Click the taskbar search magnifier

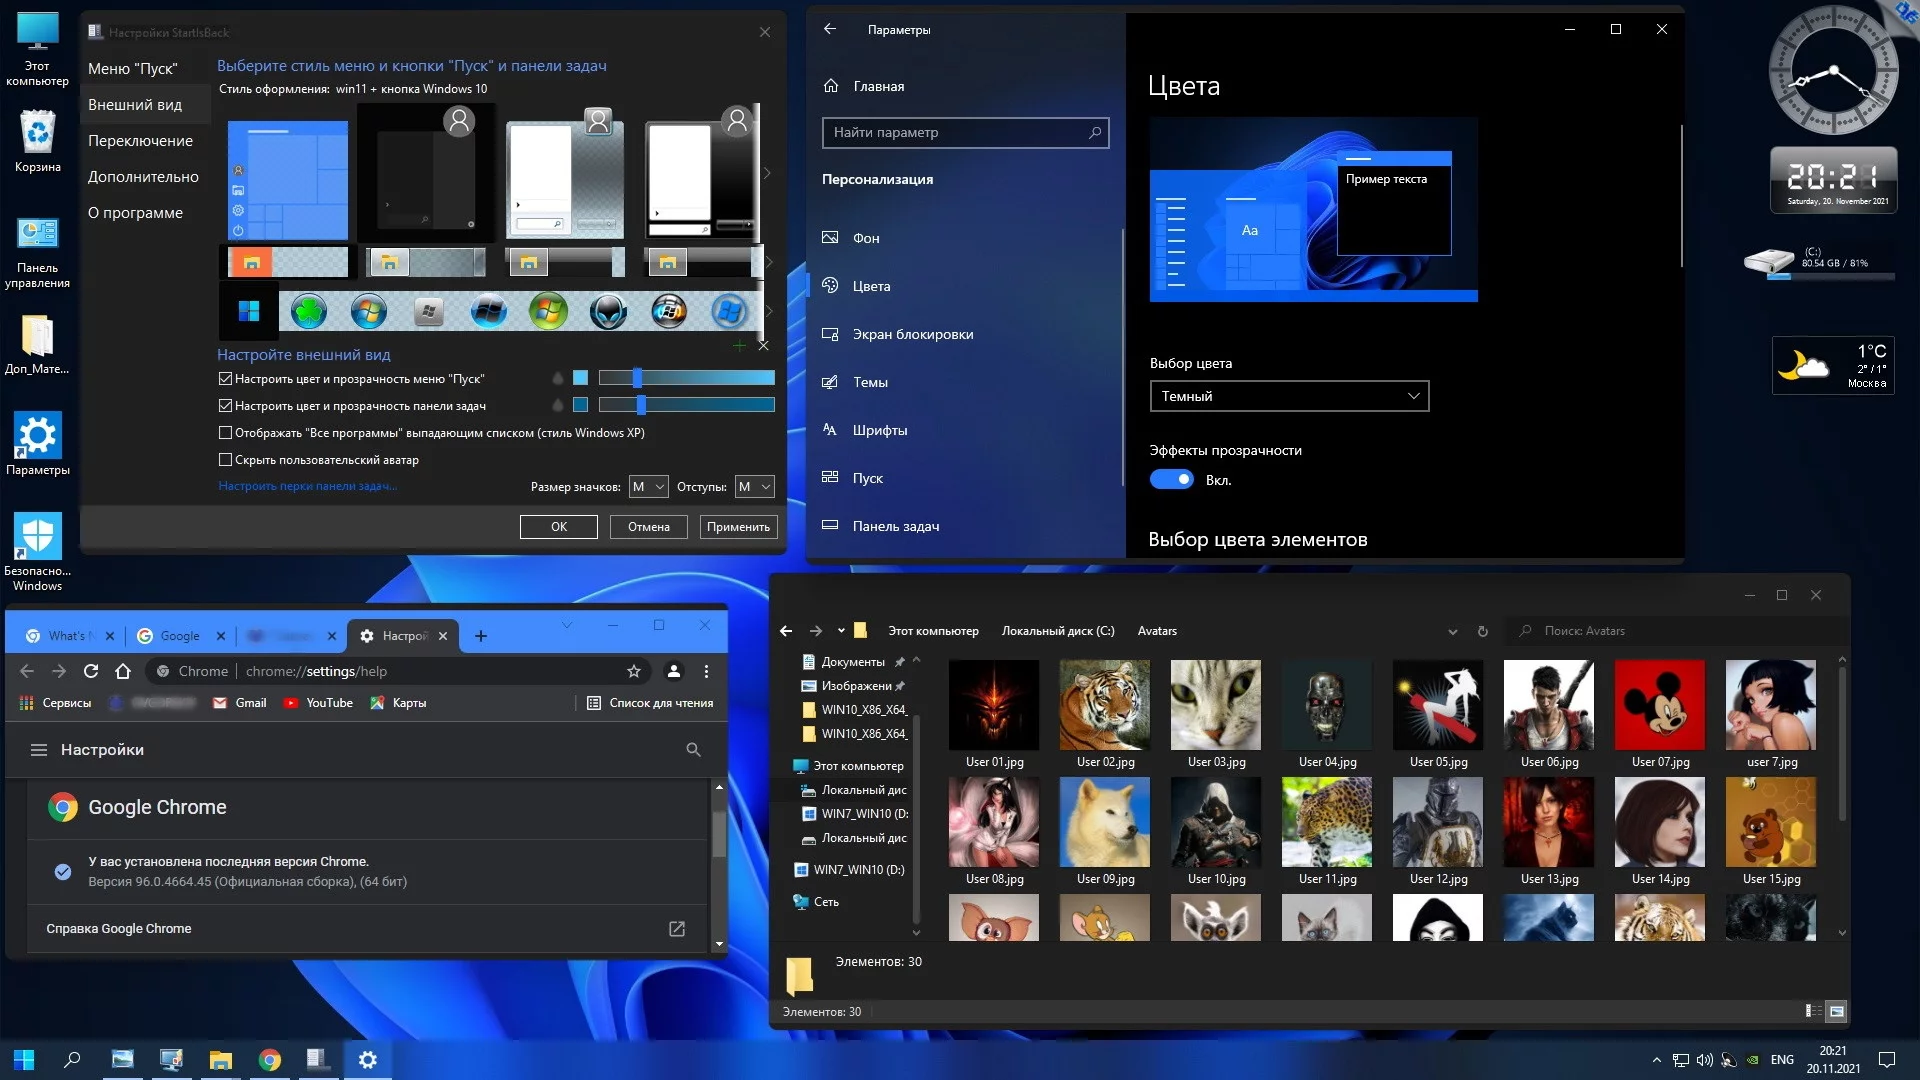coord(72,1060)
